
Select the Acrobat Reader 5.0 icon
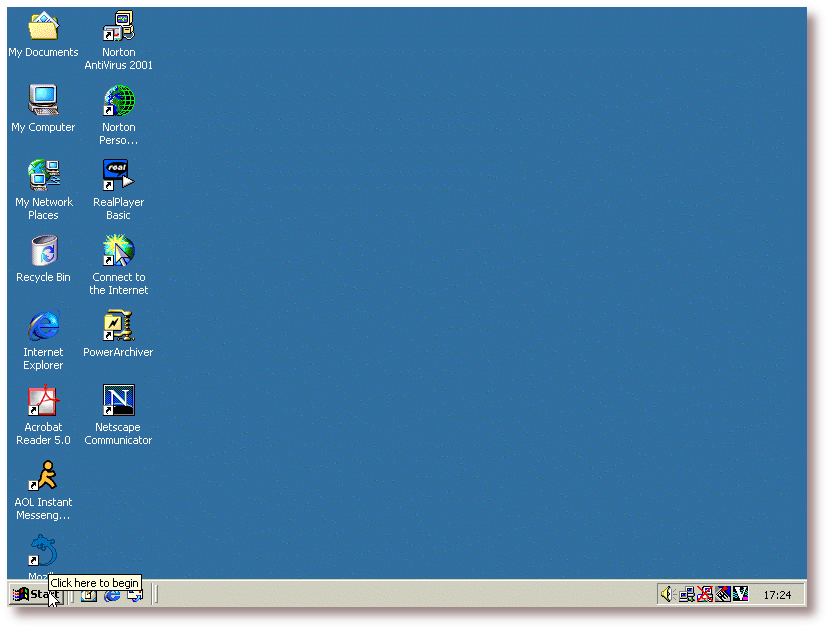click(43, 401)
